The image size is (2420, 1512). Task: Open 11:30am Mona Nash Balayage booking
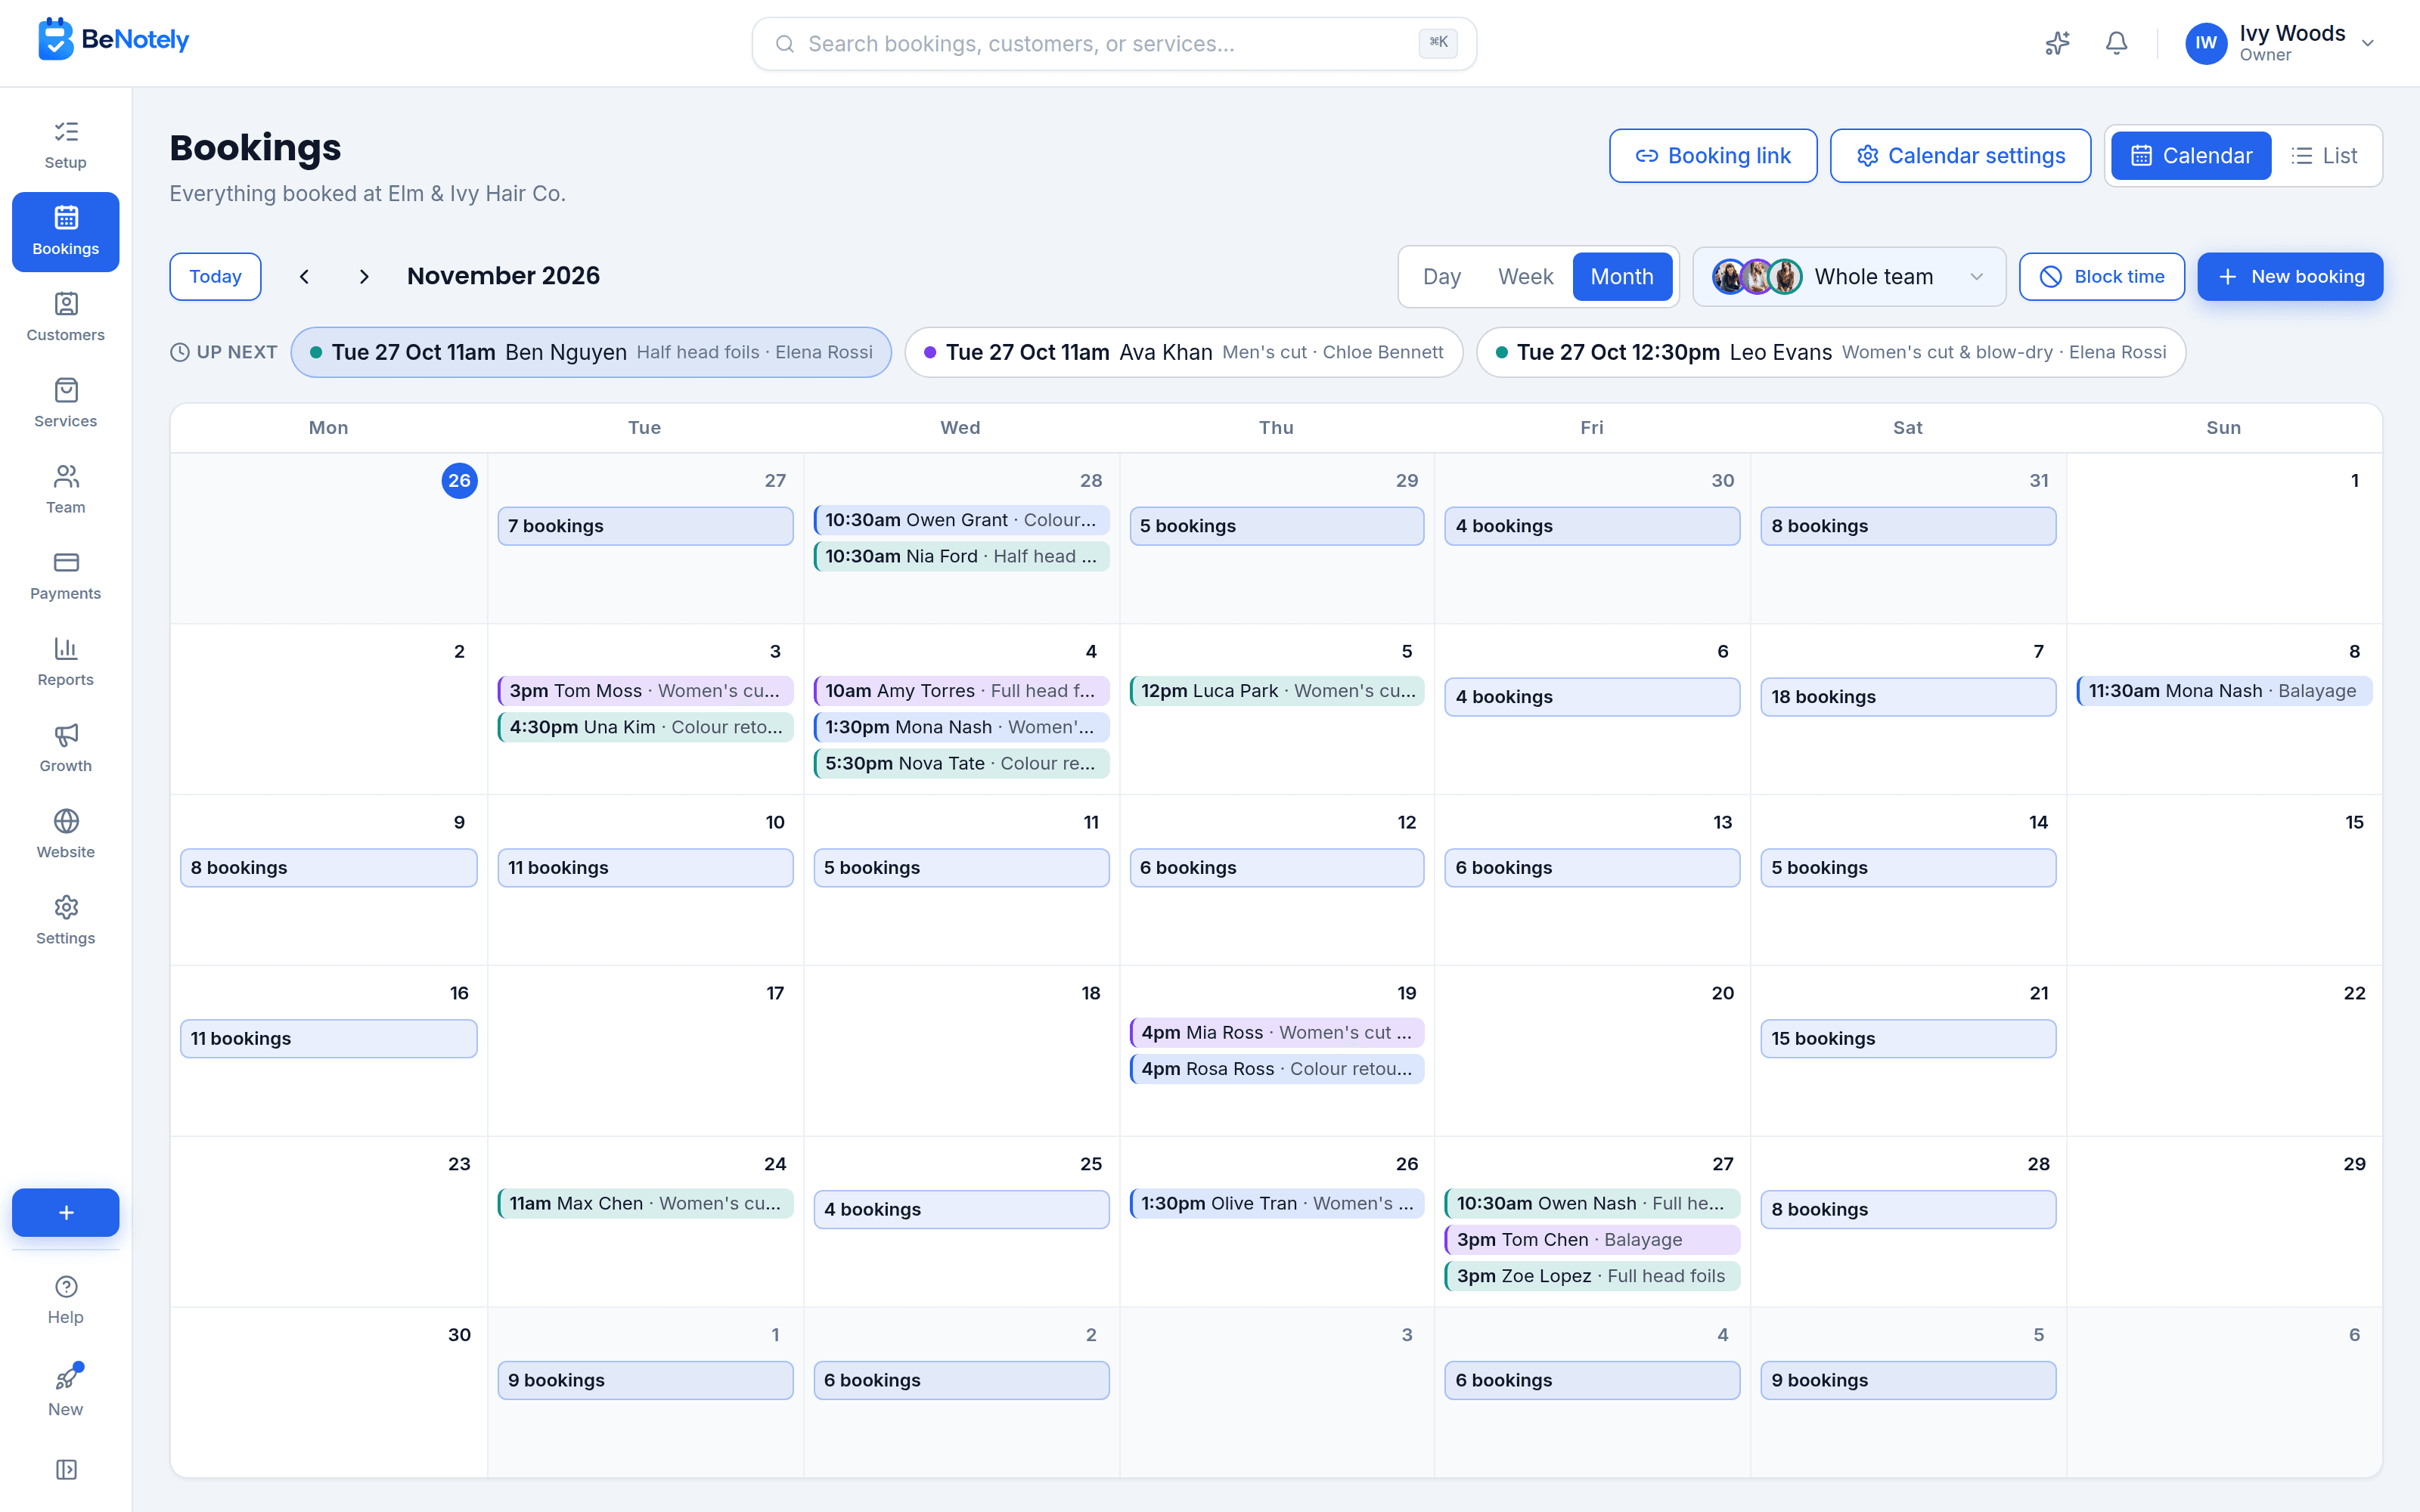2224,691
